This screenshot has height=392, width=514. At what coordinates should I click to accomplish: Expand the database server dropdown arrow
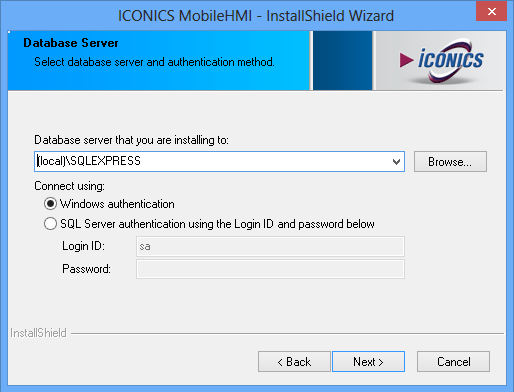click(396, 162)
